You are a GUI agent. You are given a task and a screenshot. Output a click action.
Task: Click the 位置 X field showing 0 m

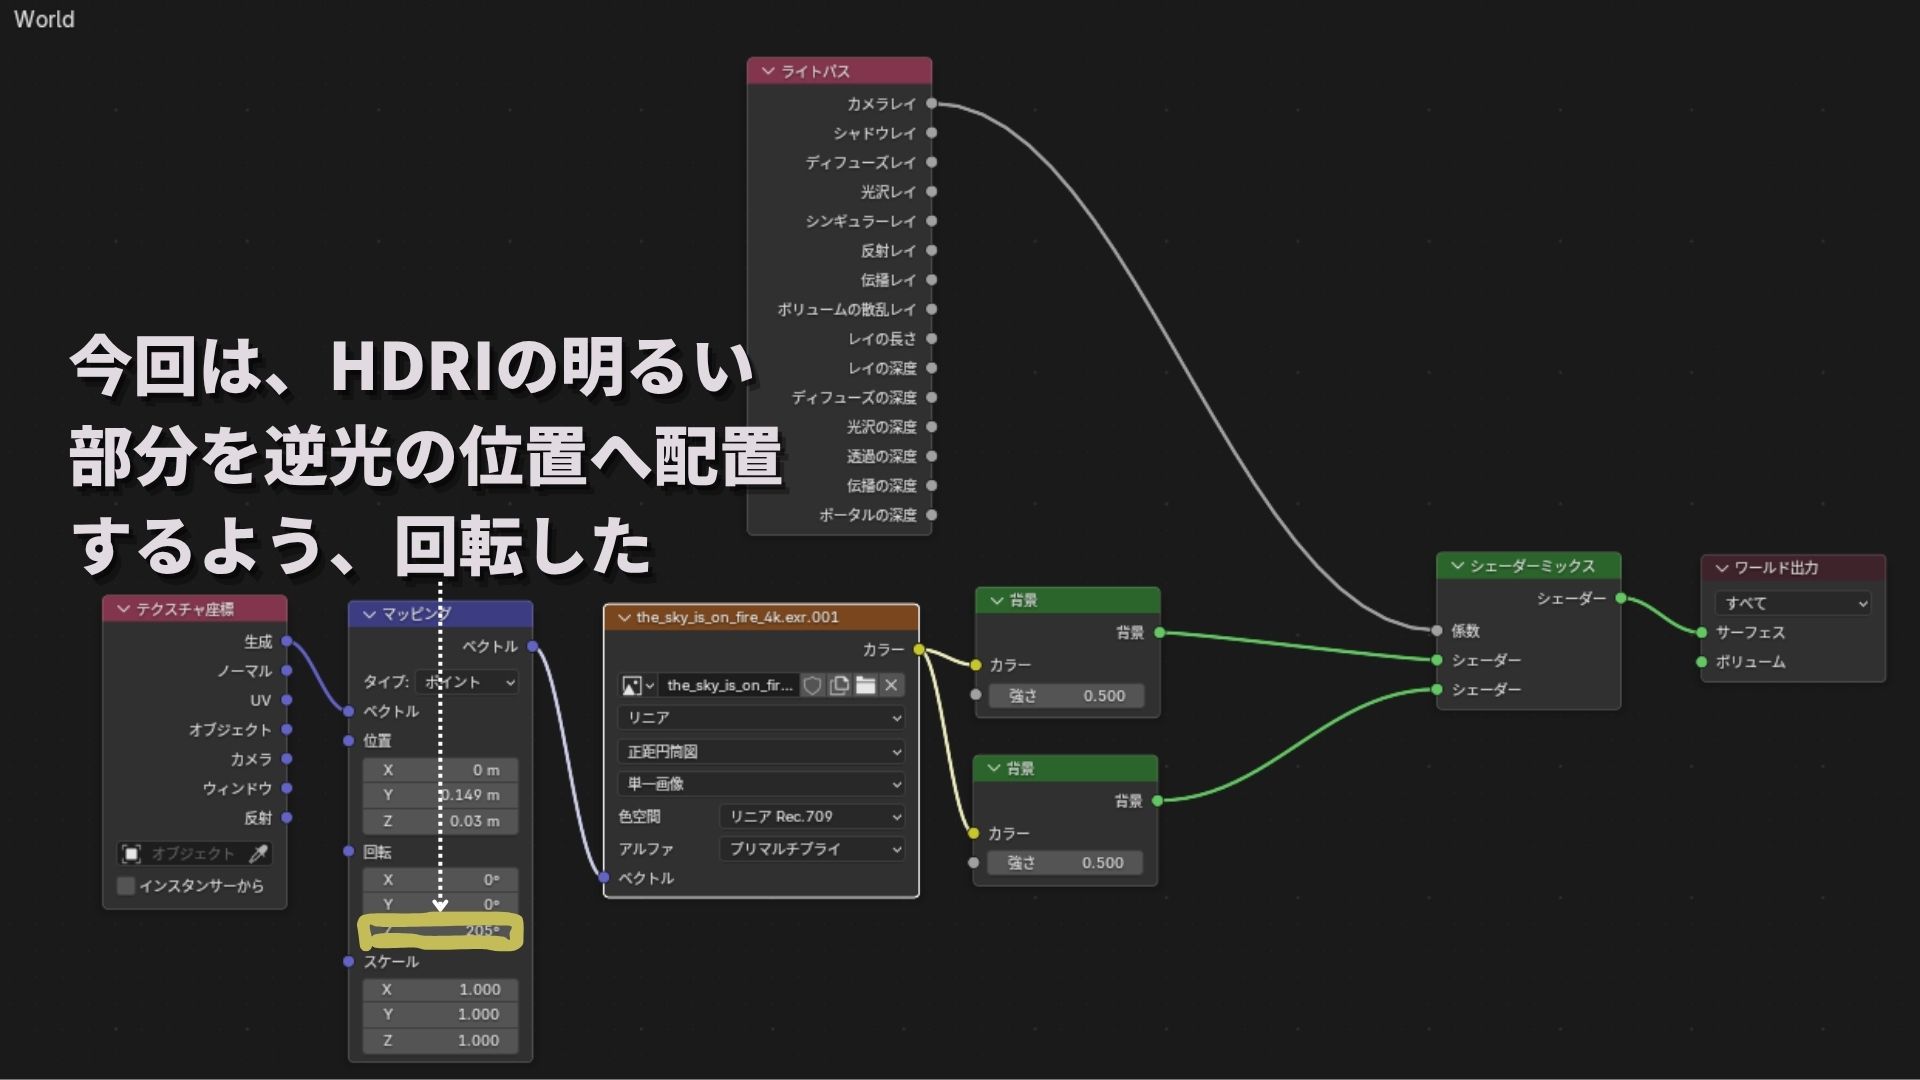pos(440,770)
